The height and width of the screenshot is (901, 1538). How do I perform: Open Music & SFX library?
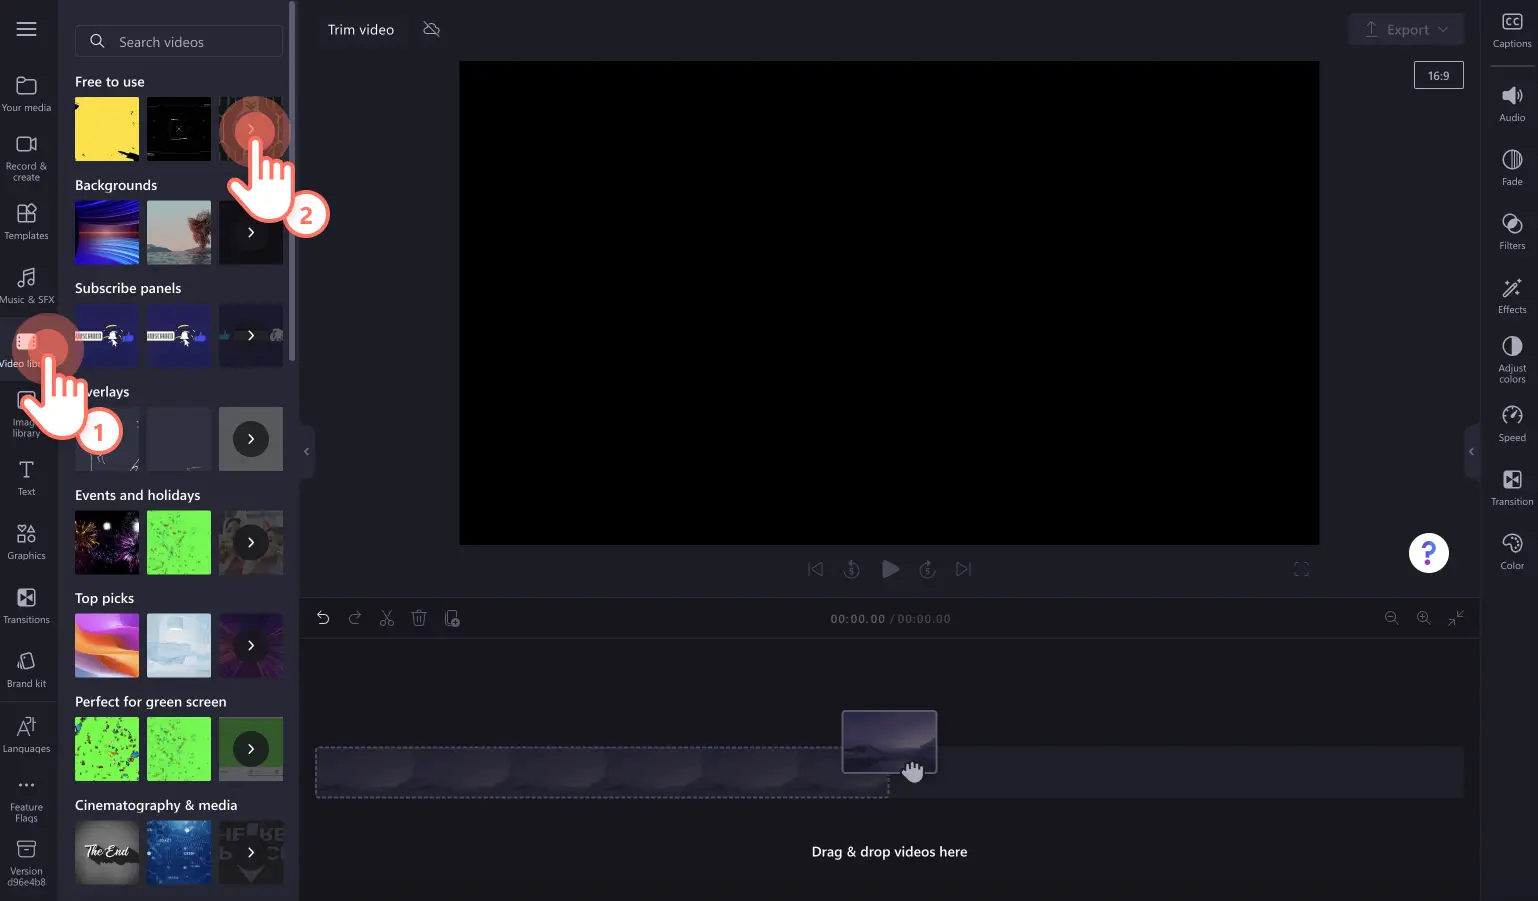[27, 285]
